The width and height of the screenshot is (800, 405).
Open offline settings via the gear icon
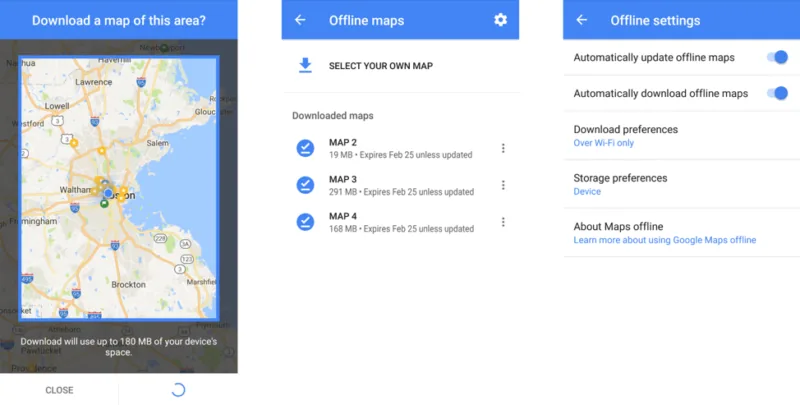(x=501, y=20)
